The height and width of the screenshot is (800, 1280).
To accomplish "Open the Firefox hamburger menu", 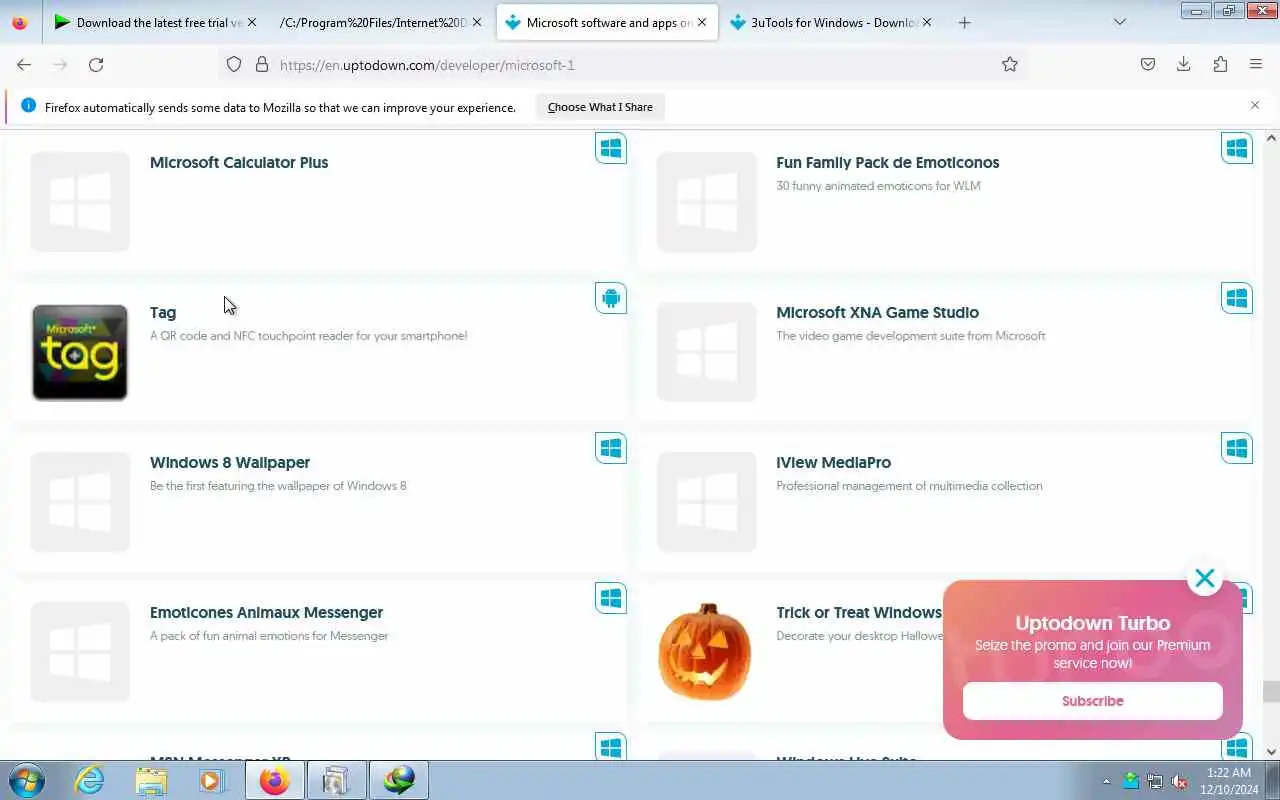I will point(1256,64).
